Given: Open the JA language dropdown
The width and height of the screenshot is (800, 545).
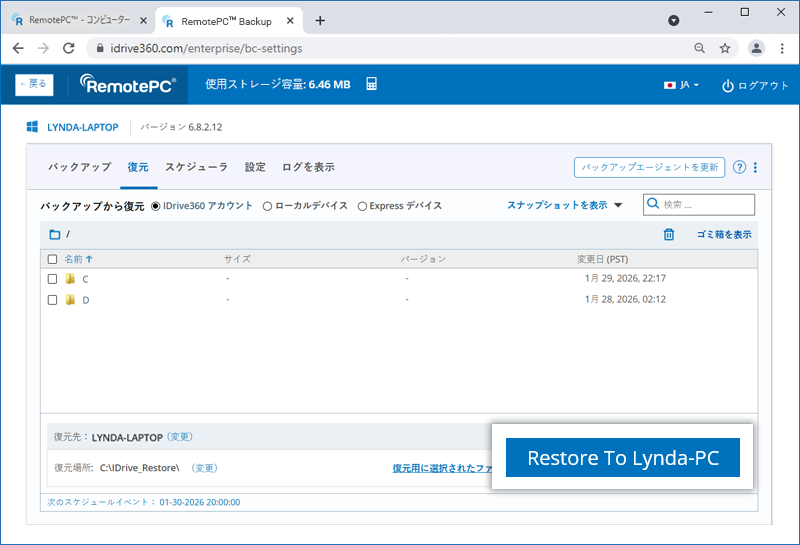Looking at the screenshot, I should (681, 85).
